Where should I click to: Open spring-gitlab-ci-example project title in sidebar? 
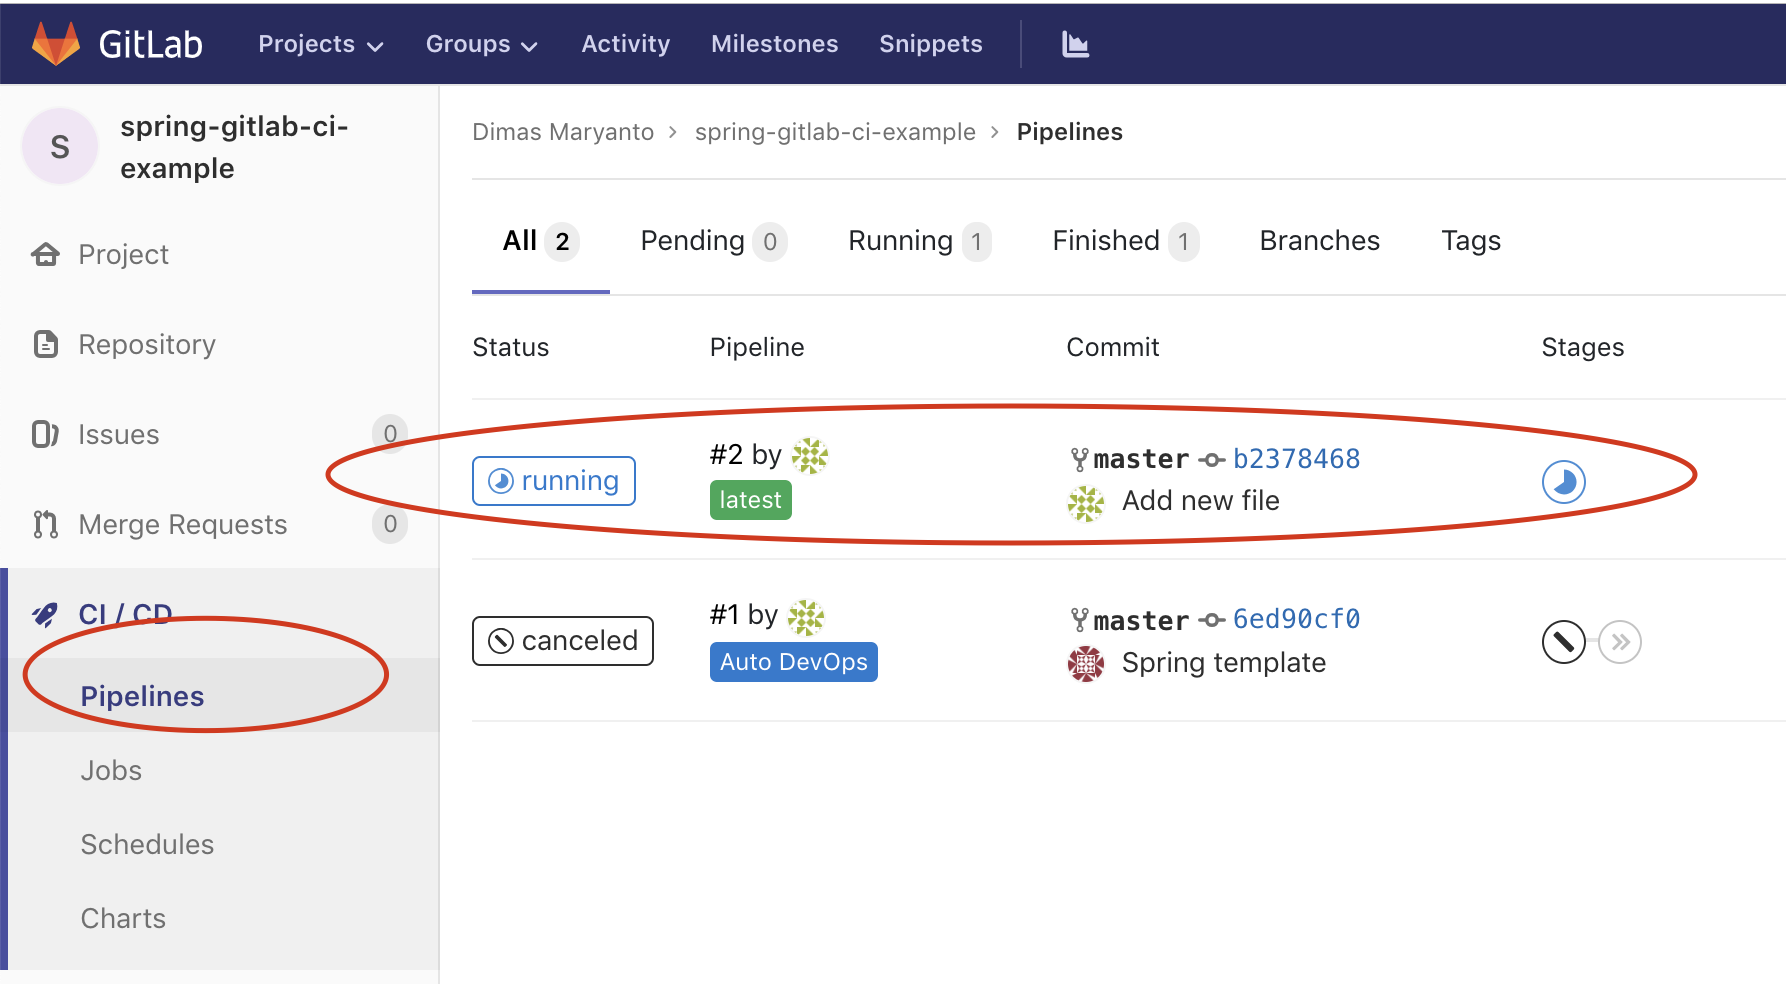234,147
